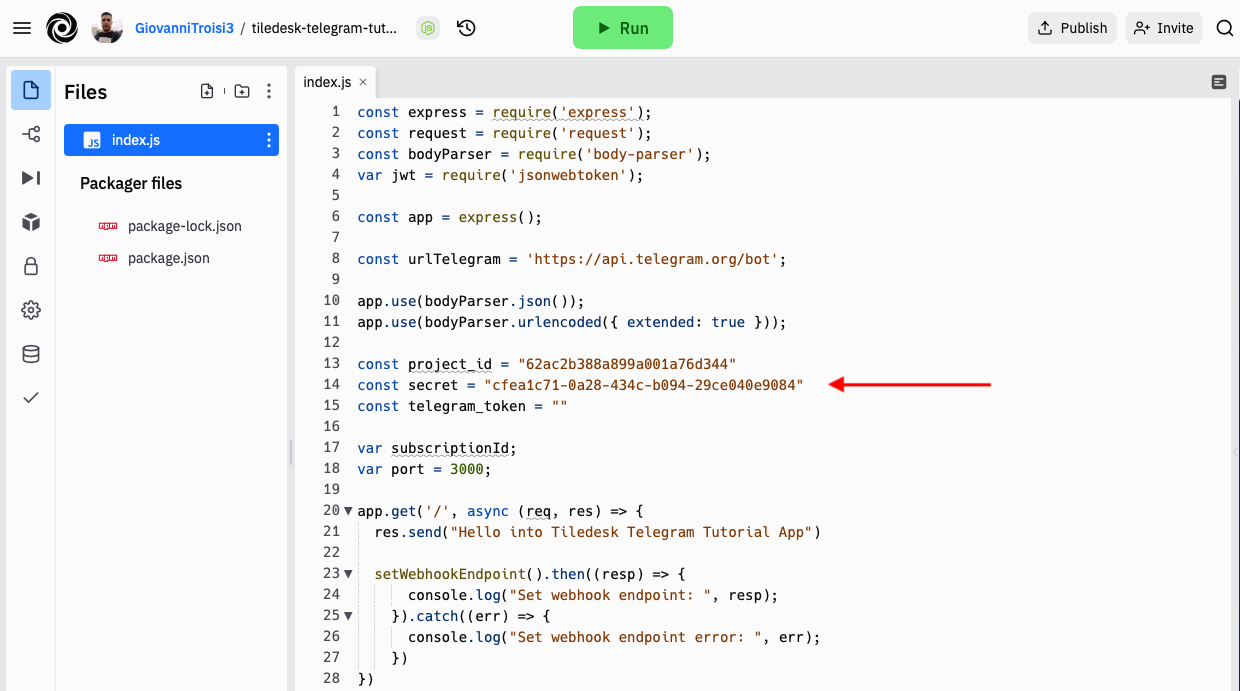Image resolution: width=1240 pixels, height=691 pixels.
Task: Open the Packages cube icon
Action: pos(31,222)
